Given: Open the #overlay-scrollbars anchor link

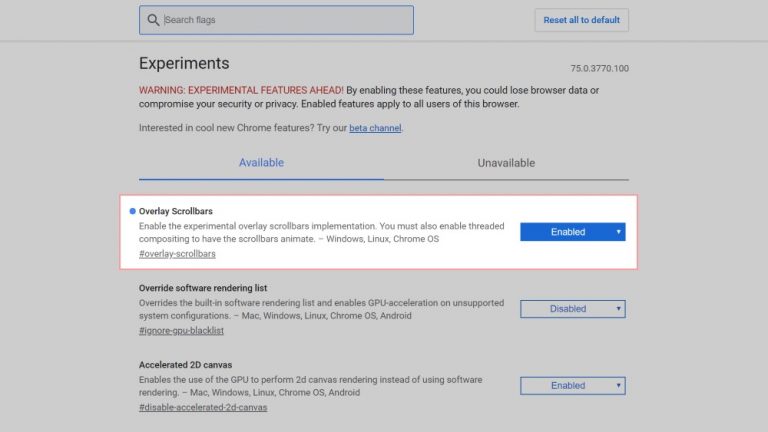Looking at the screenshot, I should [x=177, y=254].
